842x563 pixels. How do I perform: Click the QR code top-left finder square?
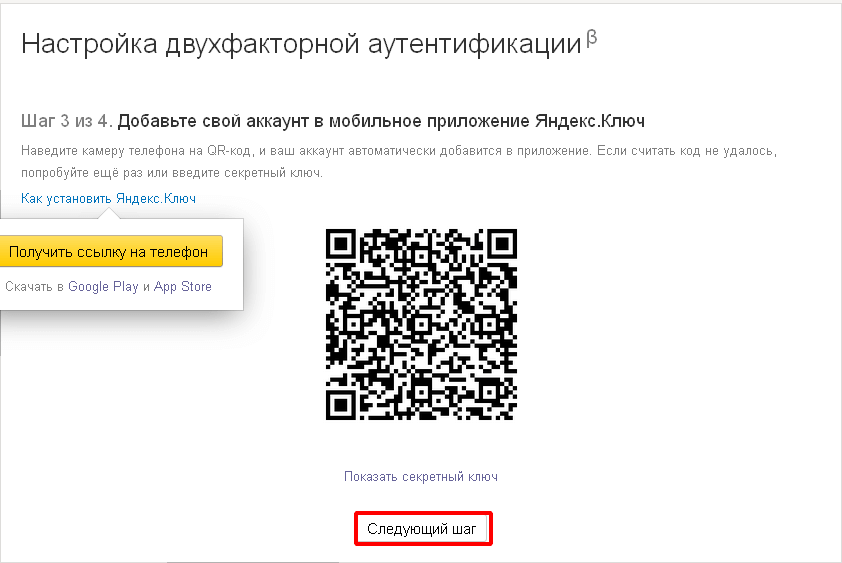(x=340, y=244)
